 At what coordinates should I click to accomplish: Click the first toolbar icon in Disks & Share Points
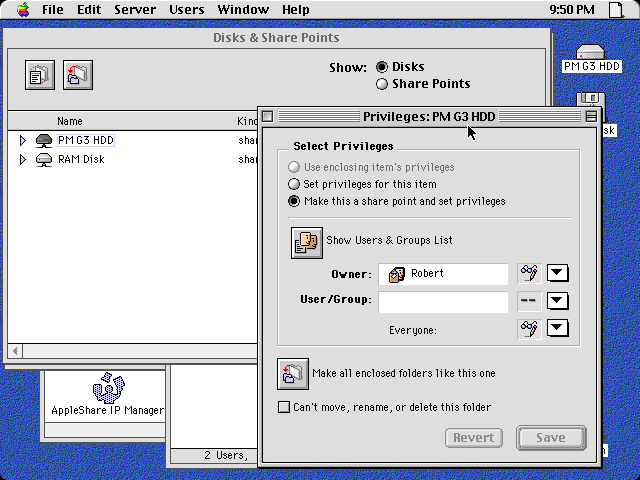(x=40, y=75)
